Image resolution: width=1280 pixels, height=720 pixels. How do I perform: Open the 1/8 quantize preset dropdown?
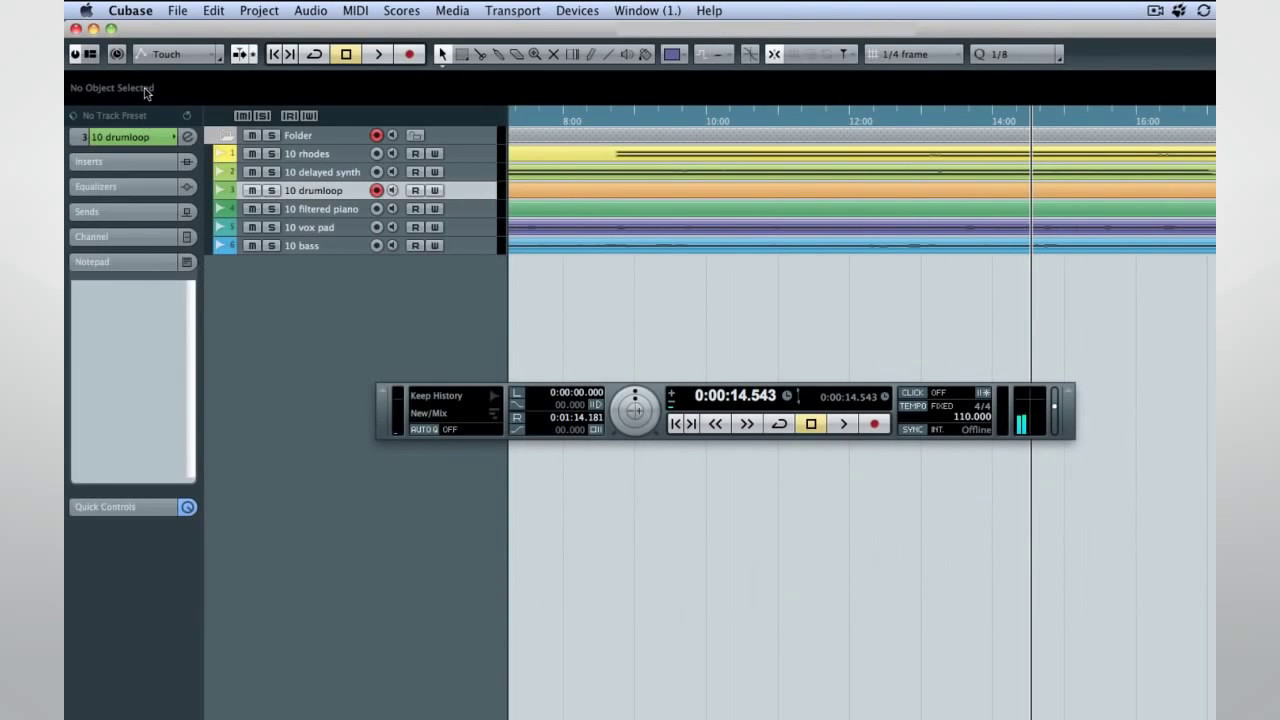1016,54
